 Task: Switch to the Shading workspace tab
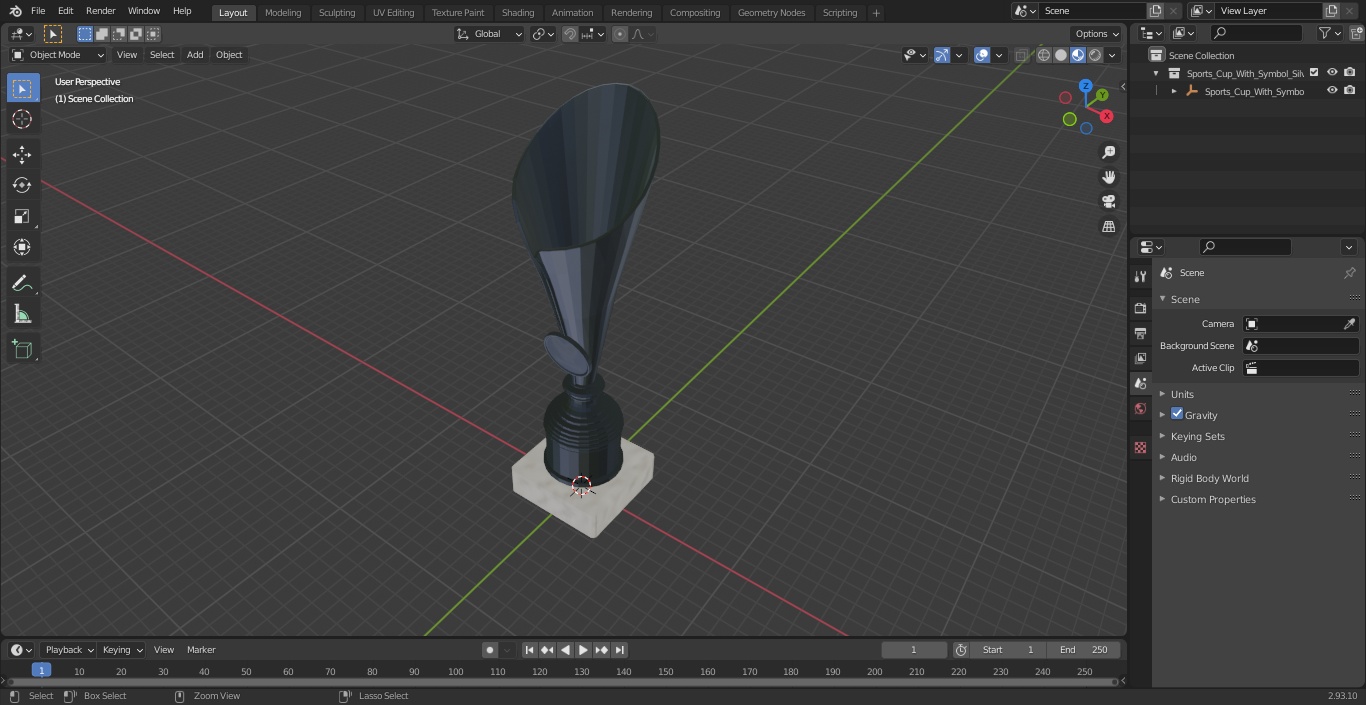pos(518,12)
